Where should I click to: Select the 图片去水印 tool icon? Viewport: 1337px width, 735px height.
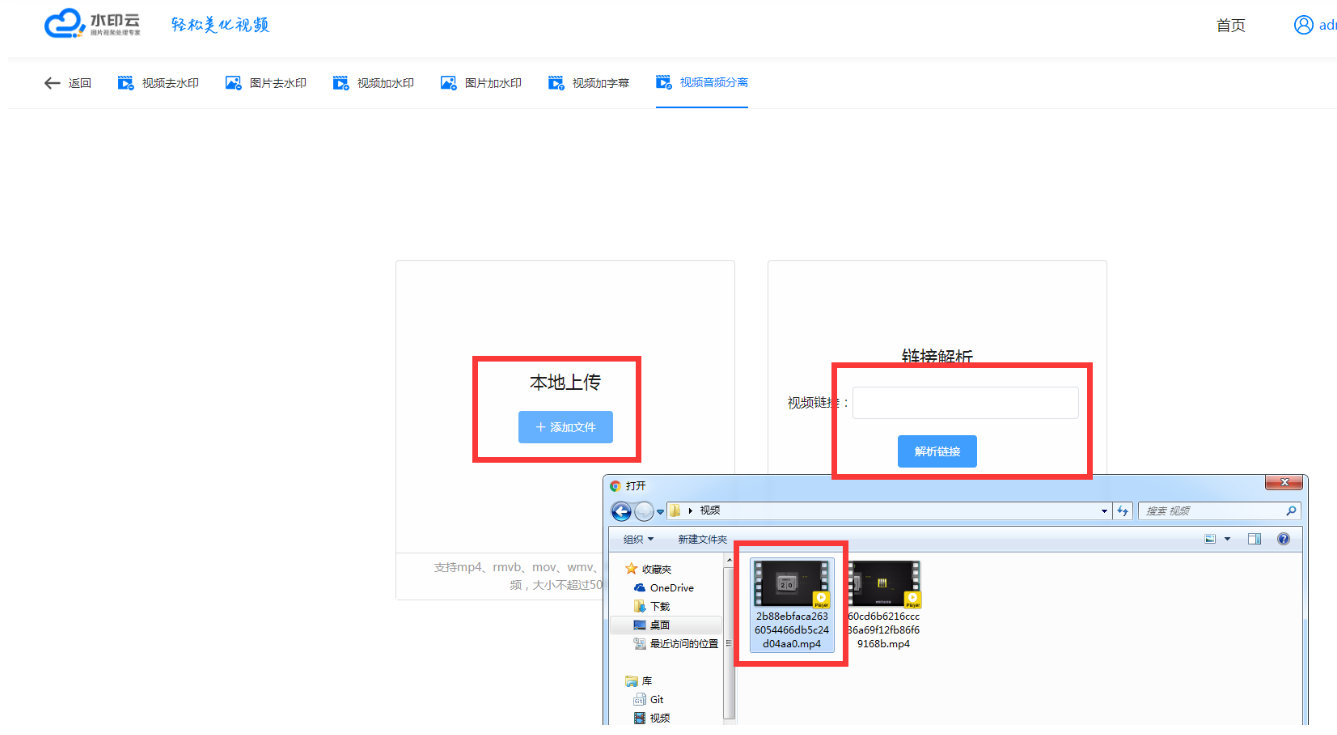coord(233,82)
